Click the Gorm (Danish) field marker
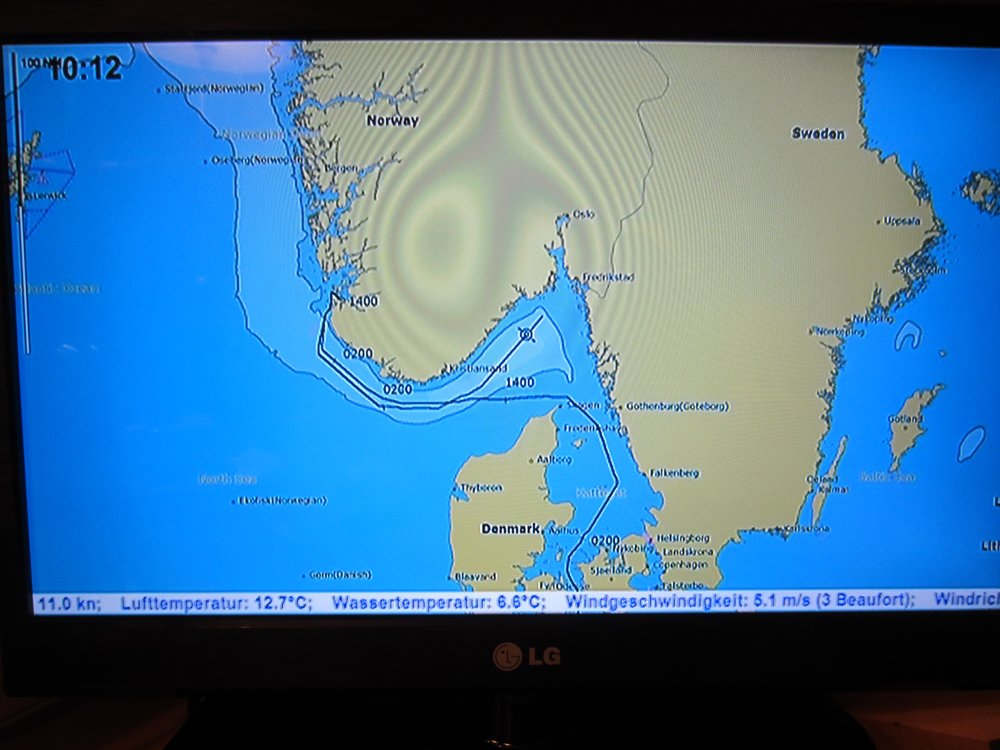The image size is (1000, 750). [304, 575]
